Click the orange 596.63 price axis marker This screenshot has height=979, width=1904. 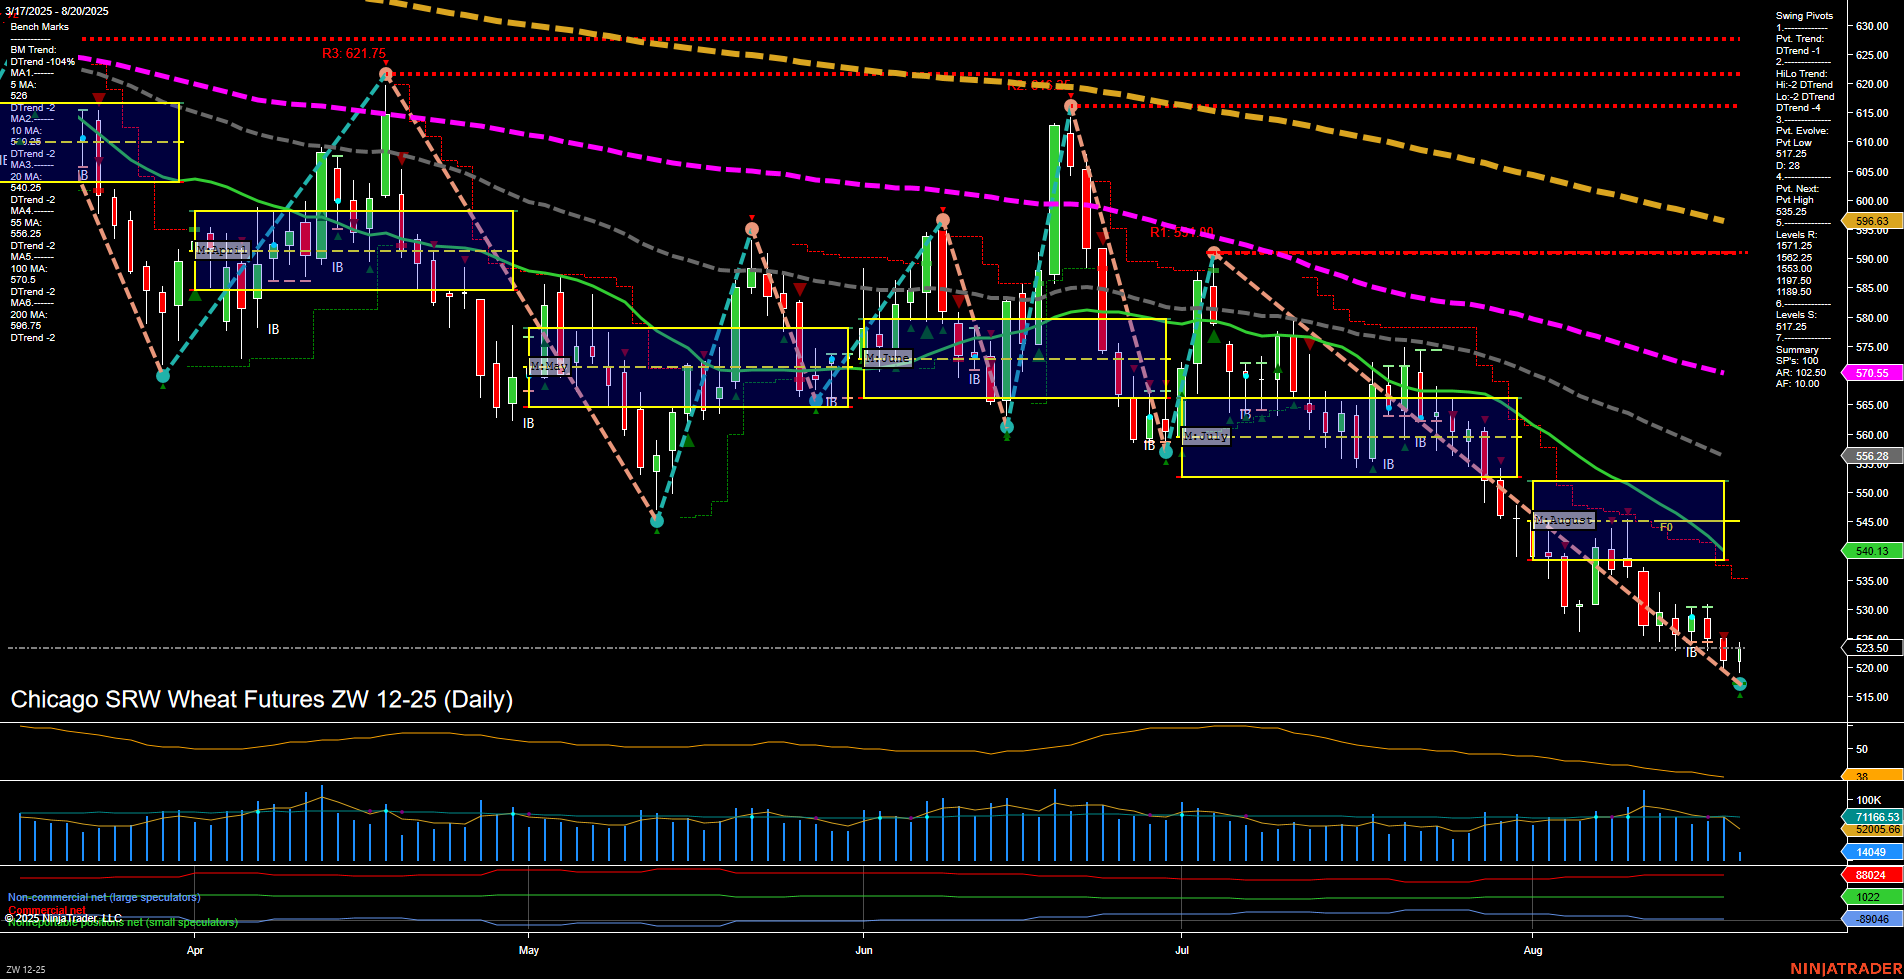pos(1870,222)
